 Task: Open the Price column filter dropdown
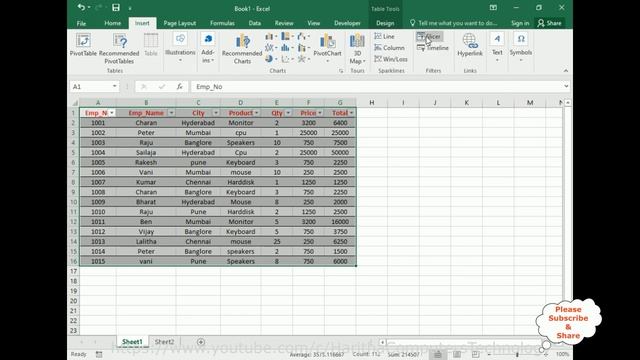[320, 113]
